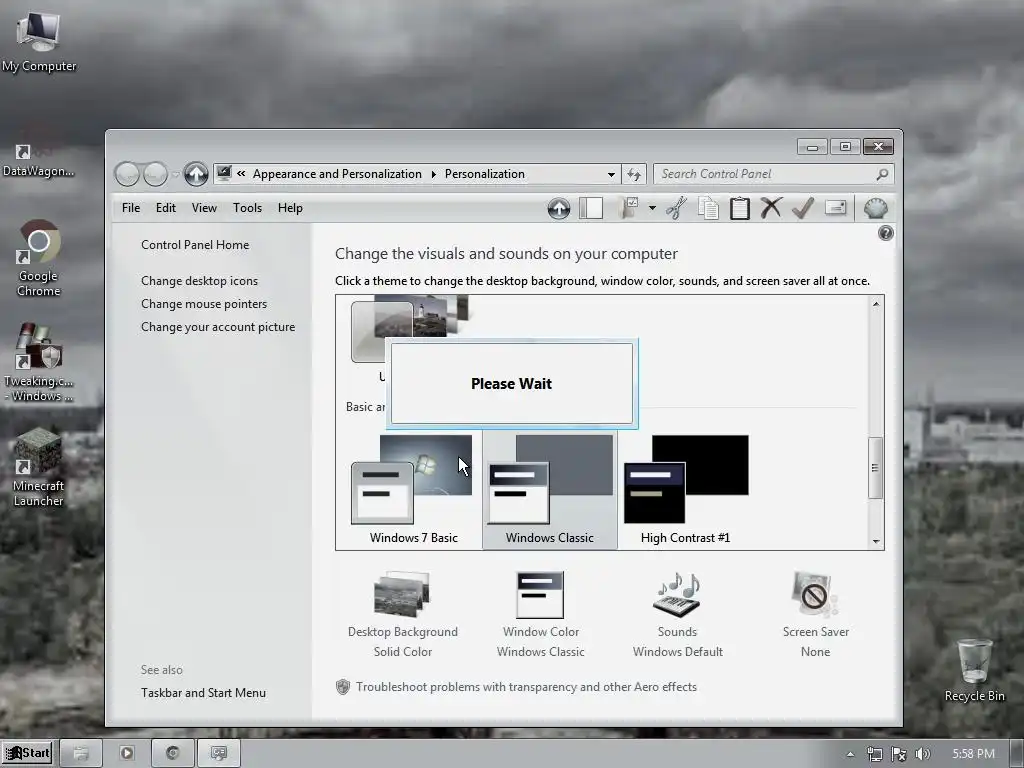Click the My Computer desktop icon
The width and height of the screenshot is (1024, 768).
point(39,40)
